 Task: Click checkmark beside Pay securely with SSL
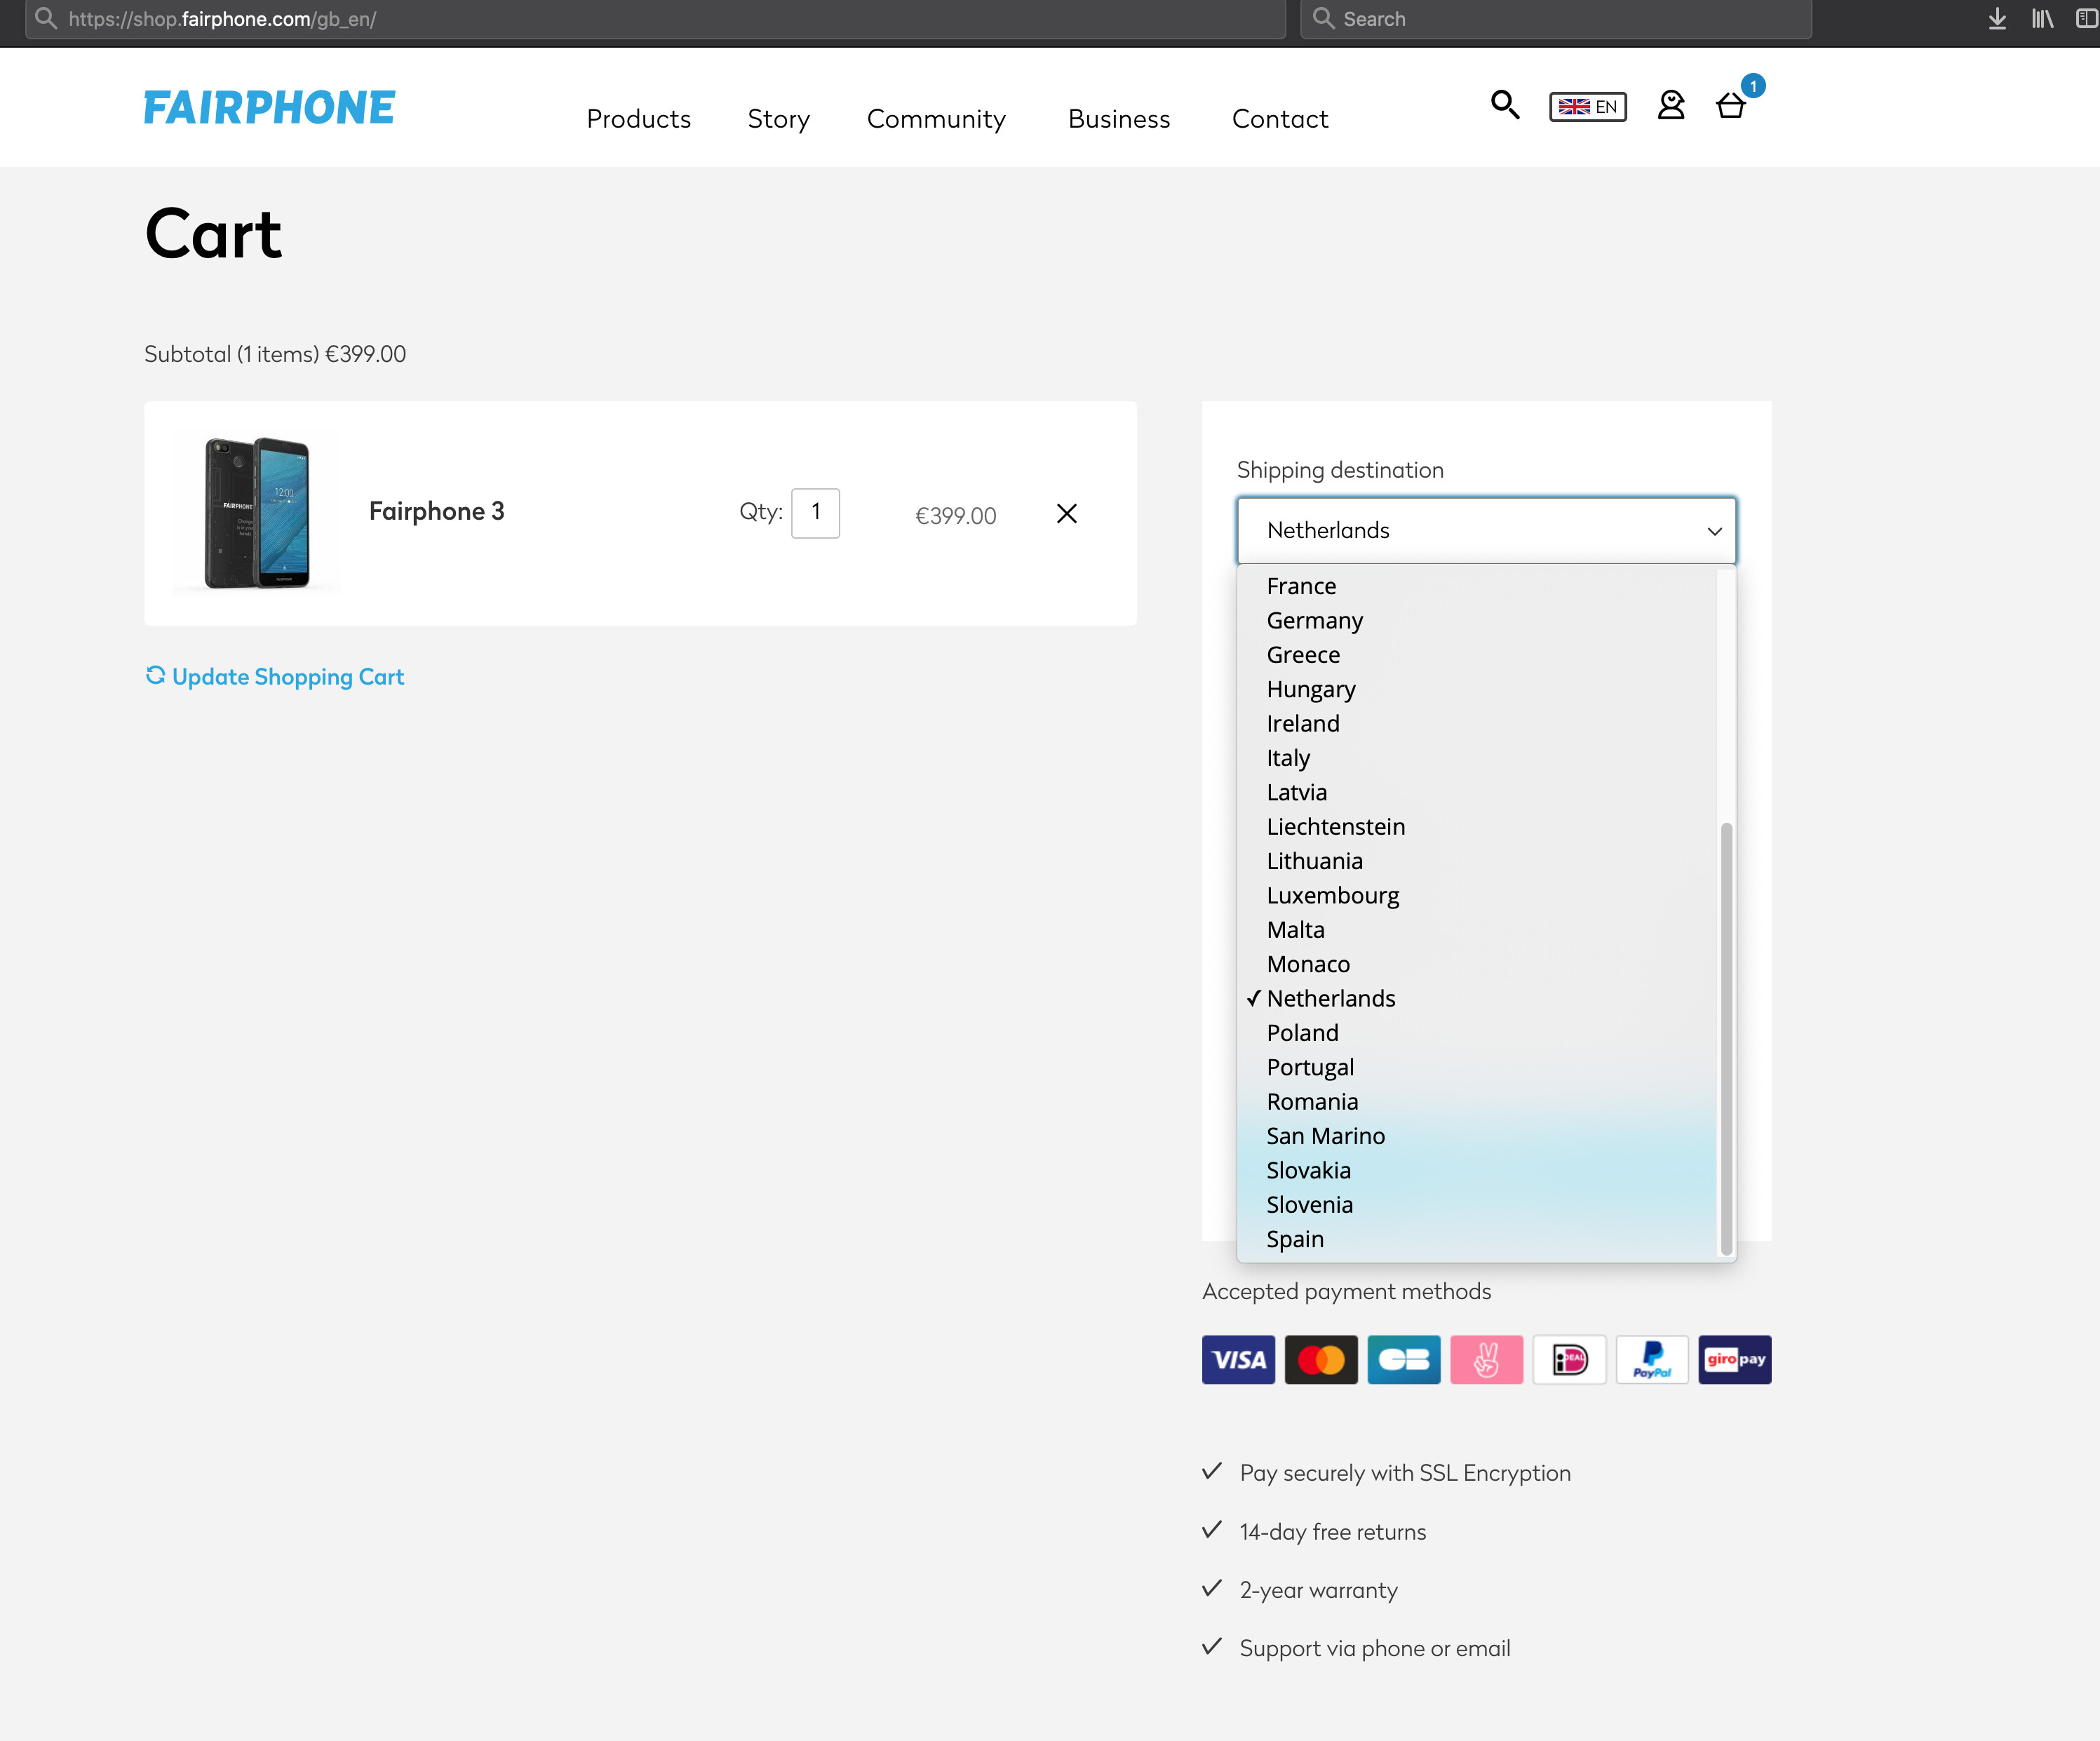1212,1471
